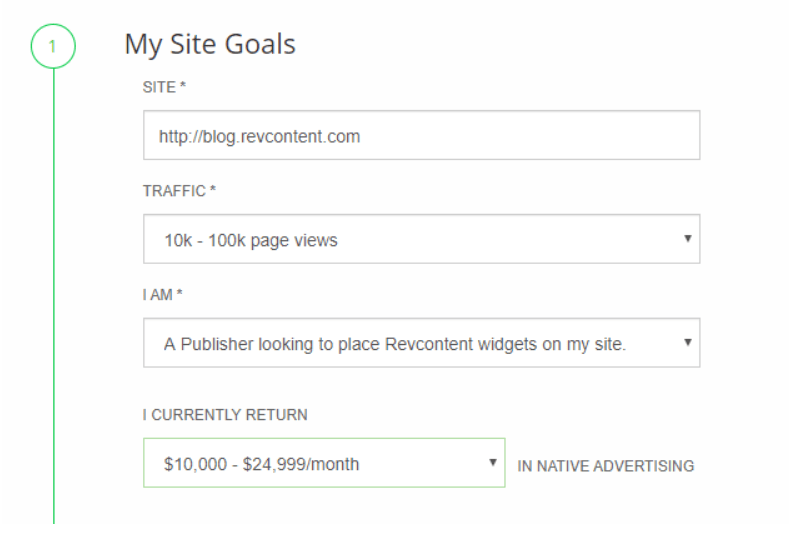Click the IN NATIVE ADVERTISING text
This screenshot has width=789, height=534.
pyautogui.click(x=605, y=466)
